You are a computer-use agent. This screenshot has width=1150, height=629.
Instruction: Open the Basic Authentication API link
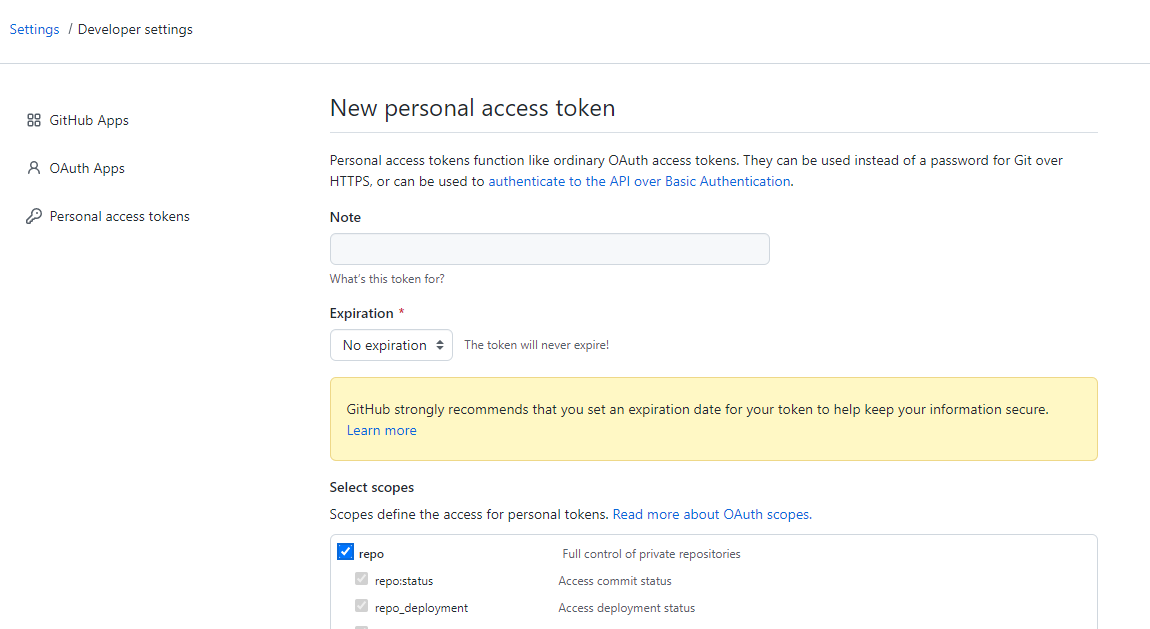pyautogui.click(x=639, y=181)
